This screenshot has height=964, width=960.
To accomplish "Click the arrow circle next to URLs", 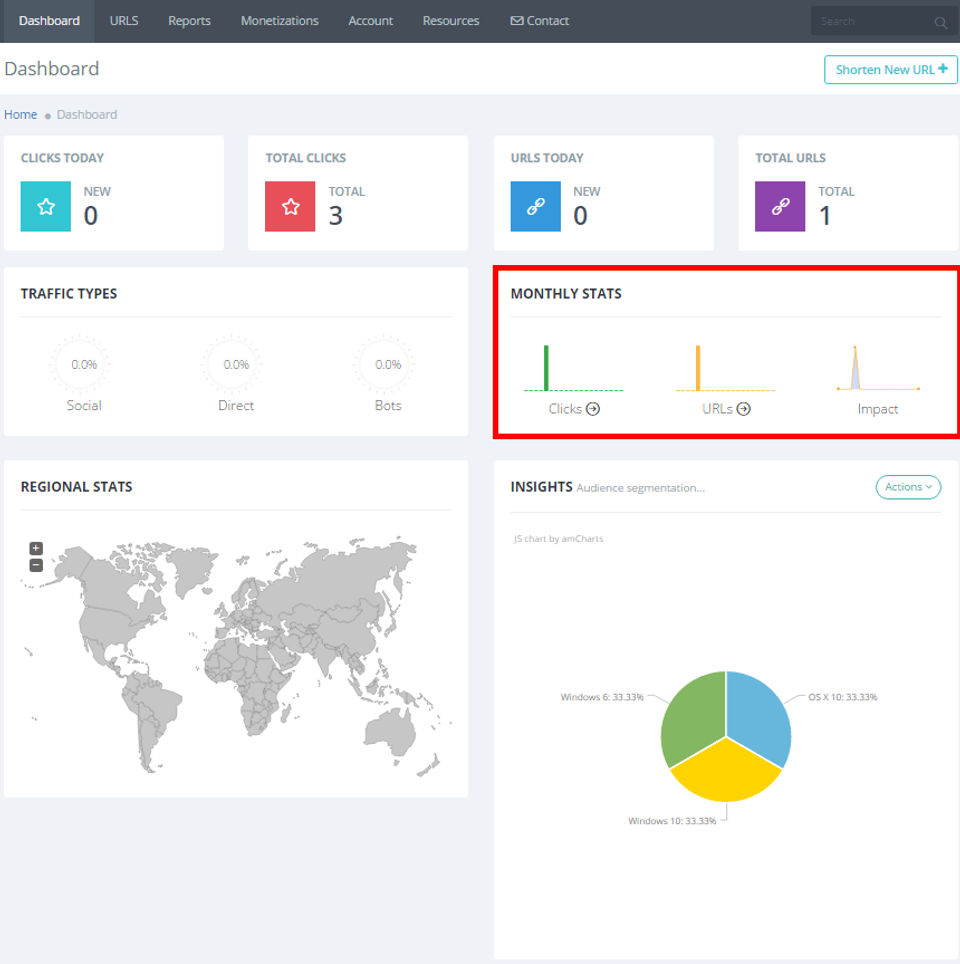I will [x=744, y=409].
